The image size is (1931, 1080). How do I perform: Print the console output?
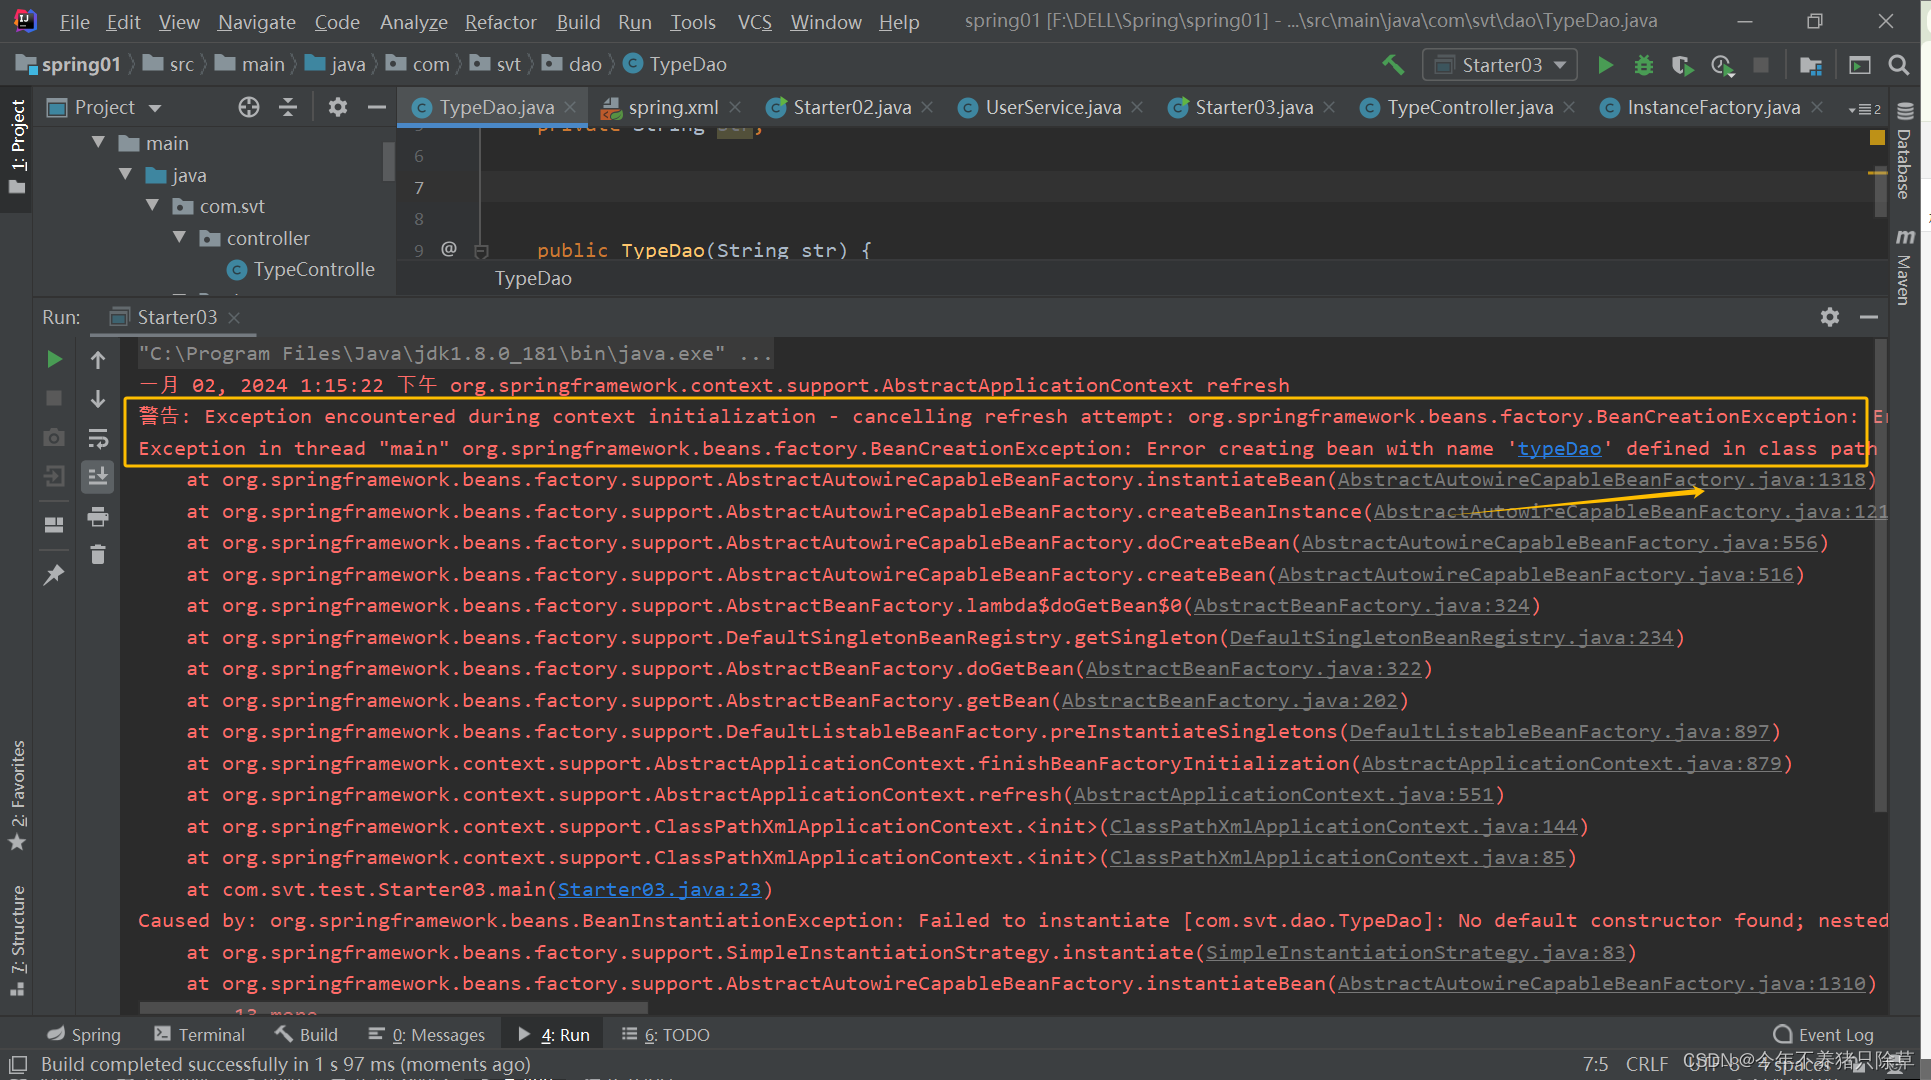pos(98,516)
